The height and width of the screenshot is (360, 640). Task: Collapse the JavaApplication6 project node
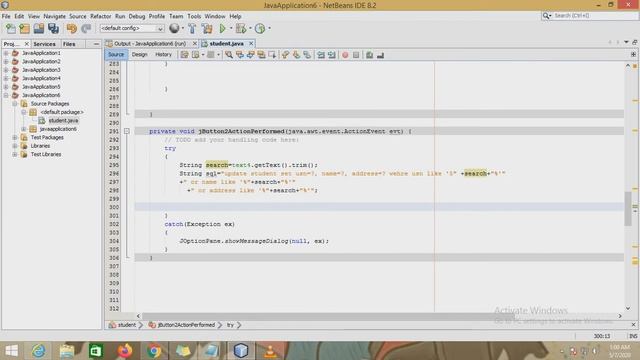[6, 95]
